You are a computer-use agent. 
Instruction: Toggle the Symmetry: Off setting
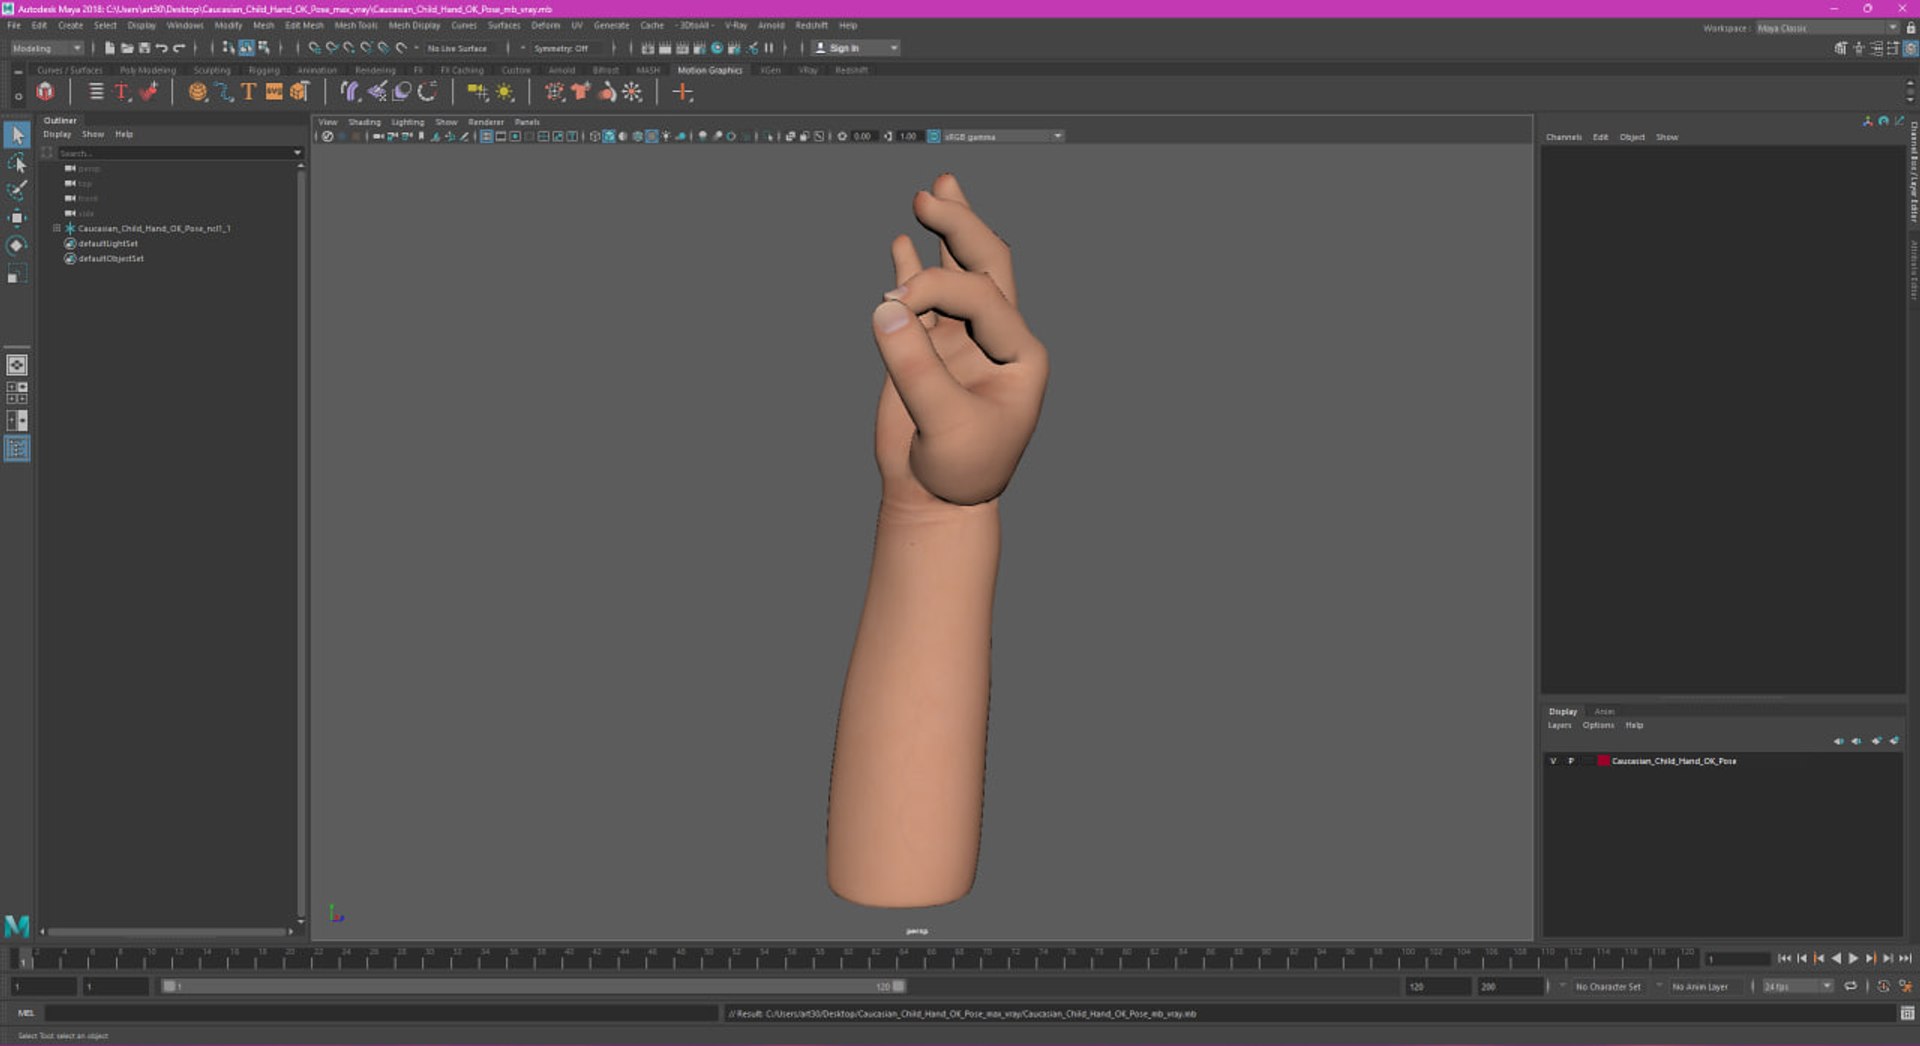tap(561, 48)
